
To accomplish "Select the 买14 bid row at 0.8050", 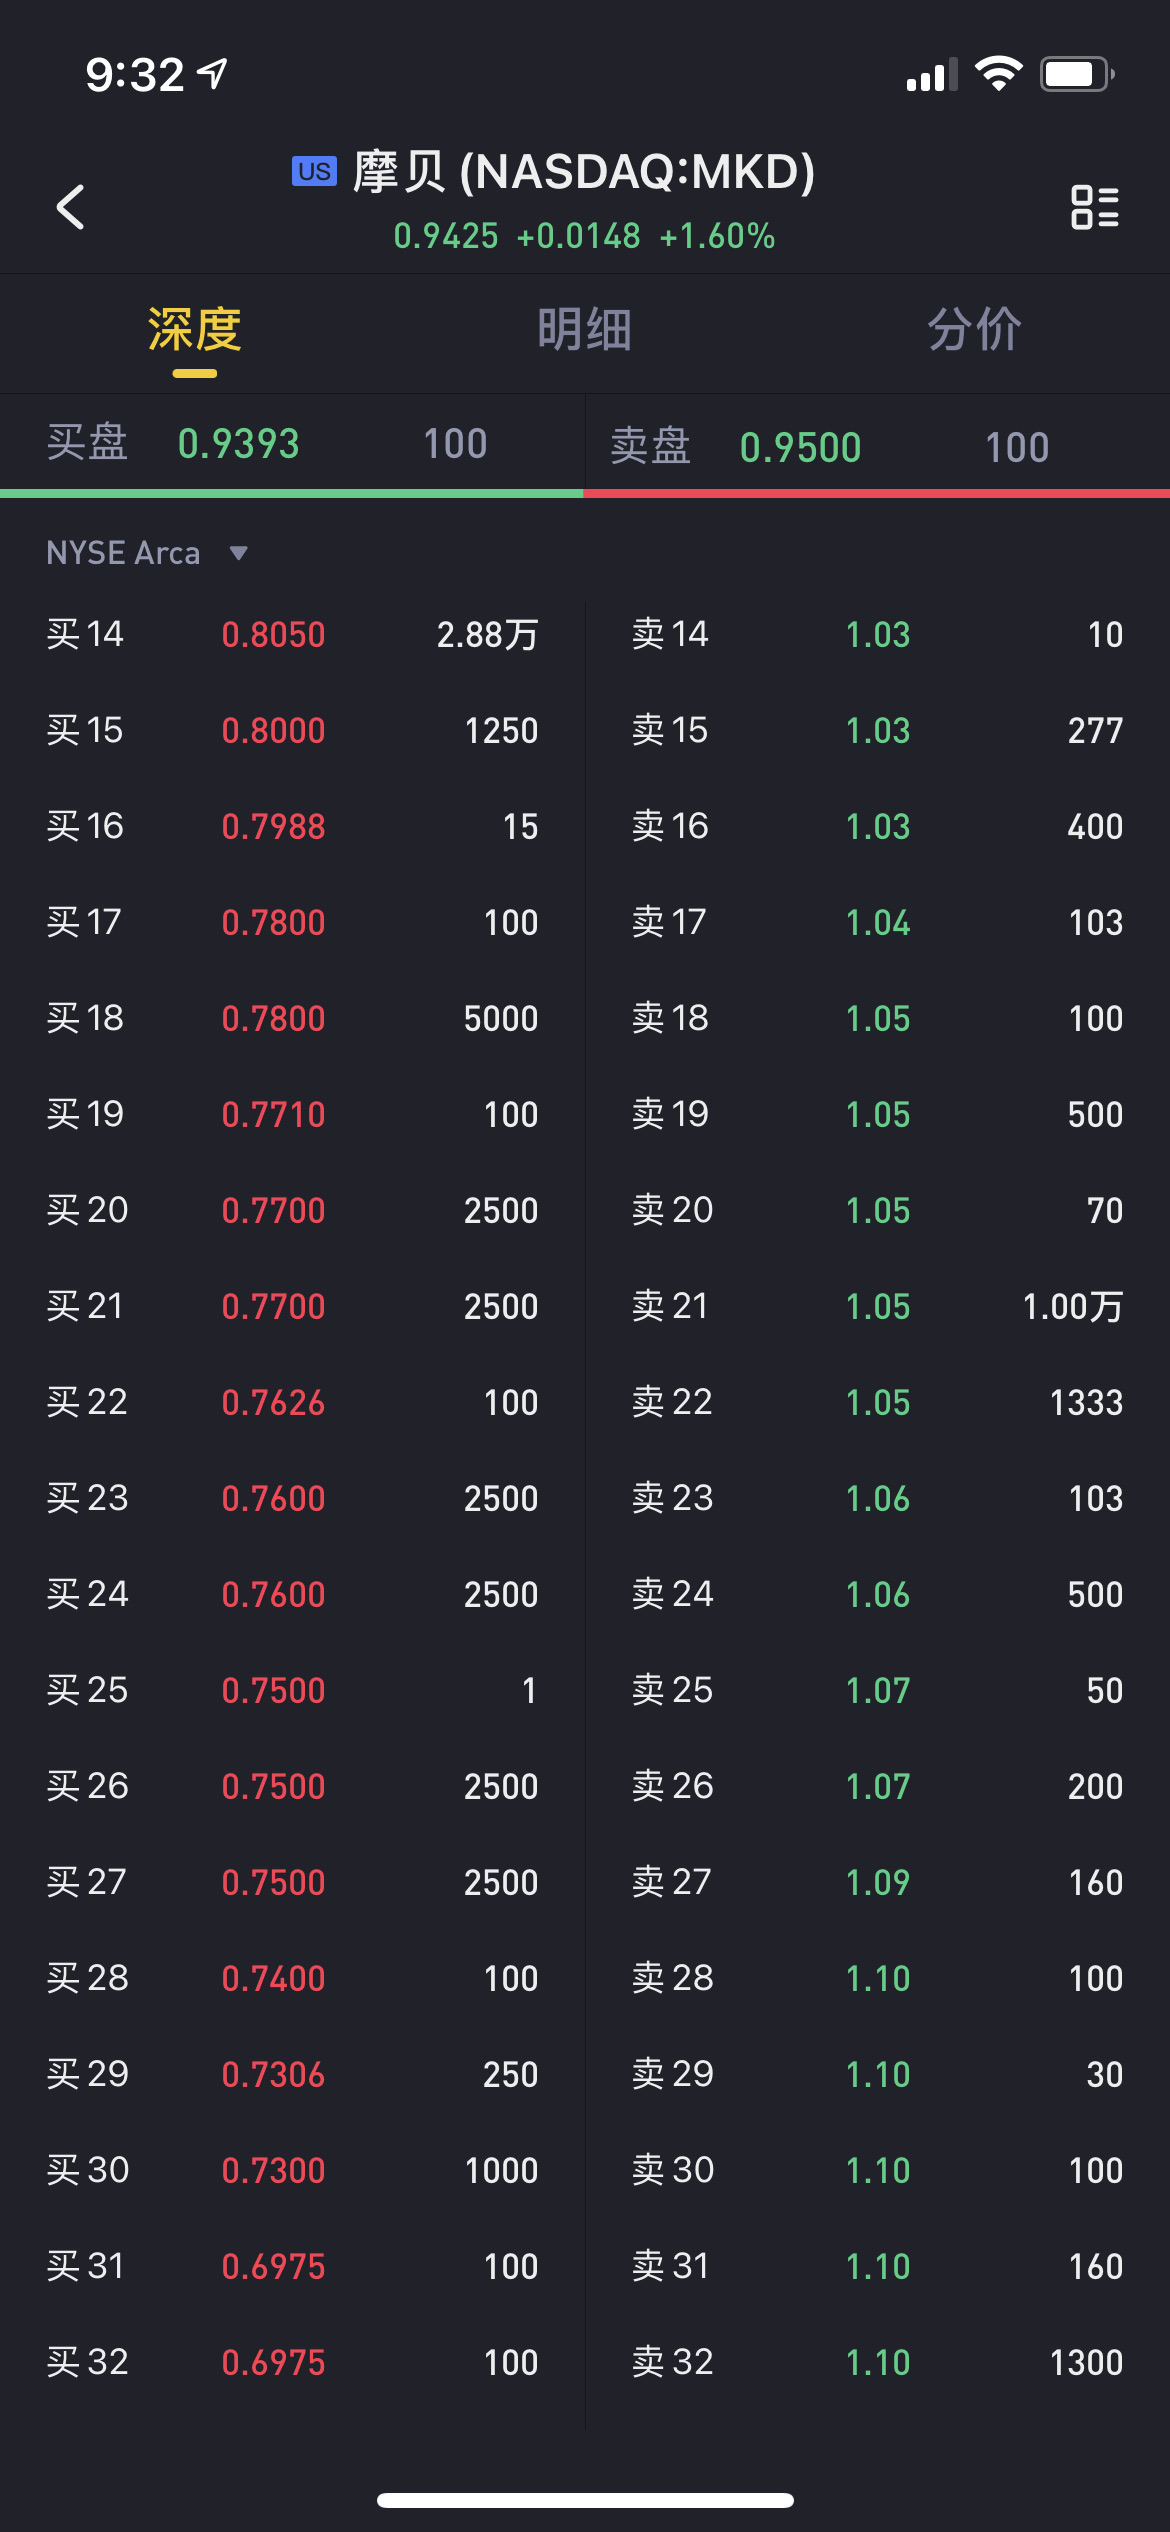I will tap(292, 634).
